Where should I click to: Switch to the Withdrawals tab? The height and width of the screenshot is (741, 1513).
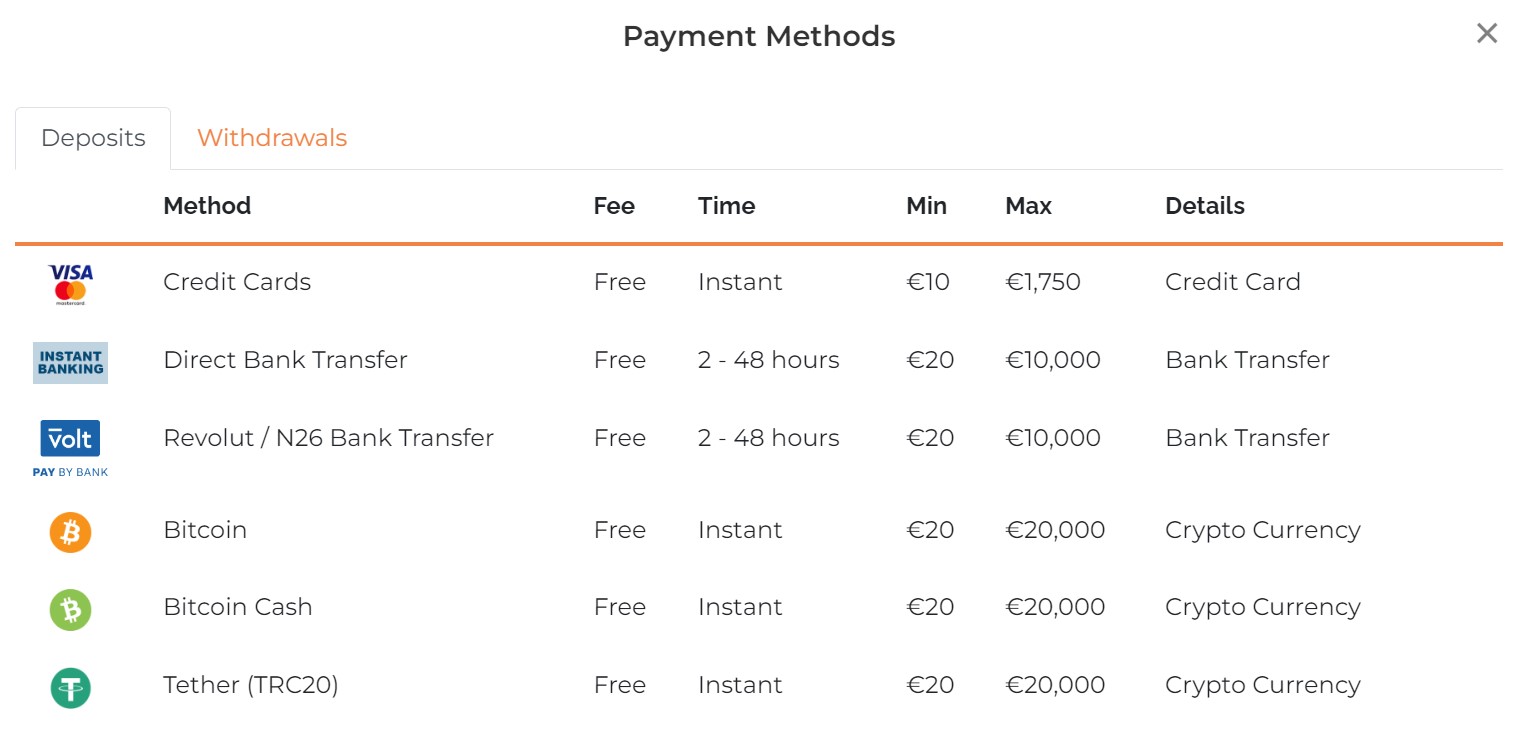(x=272, y=138)
